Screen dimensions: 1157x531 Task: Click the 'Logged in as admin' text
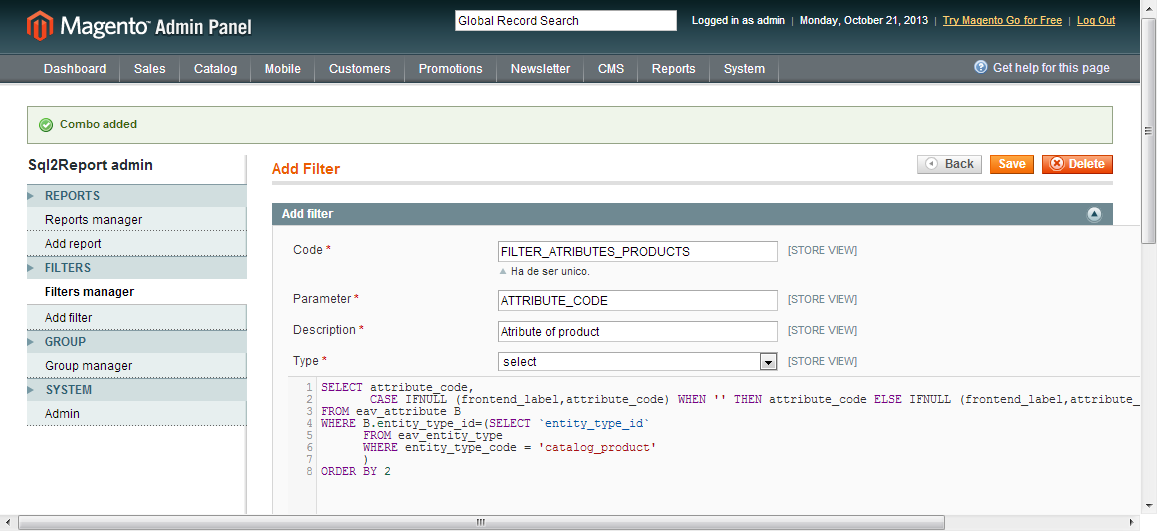[738, 21]
